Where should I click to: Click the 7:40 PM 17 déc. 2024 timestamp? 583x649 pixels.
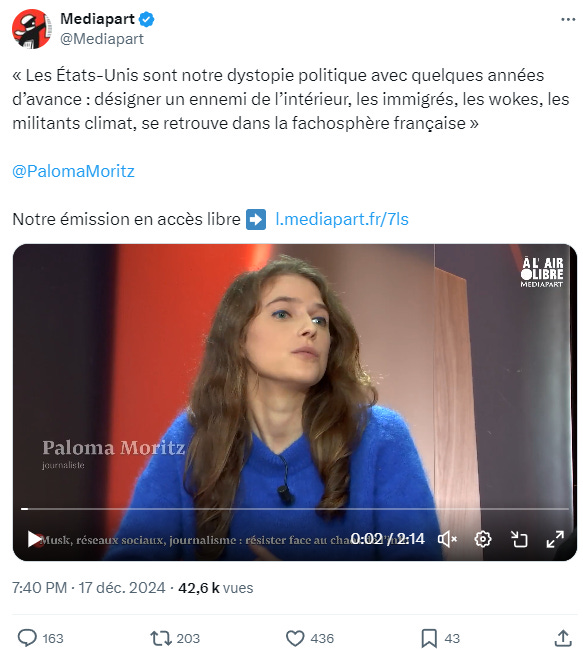point(89,587)
